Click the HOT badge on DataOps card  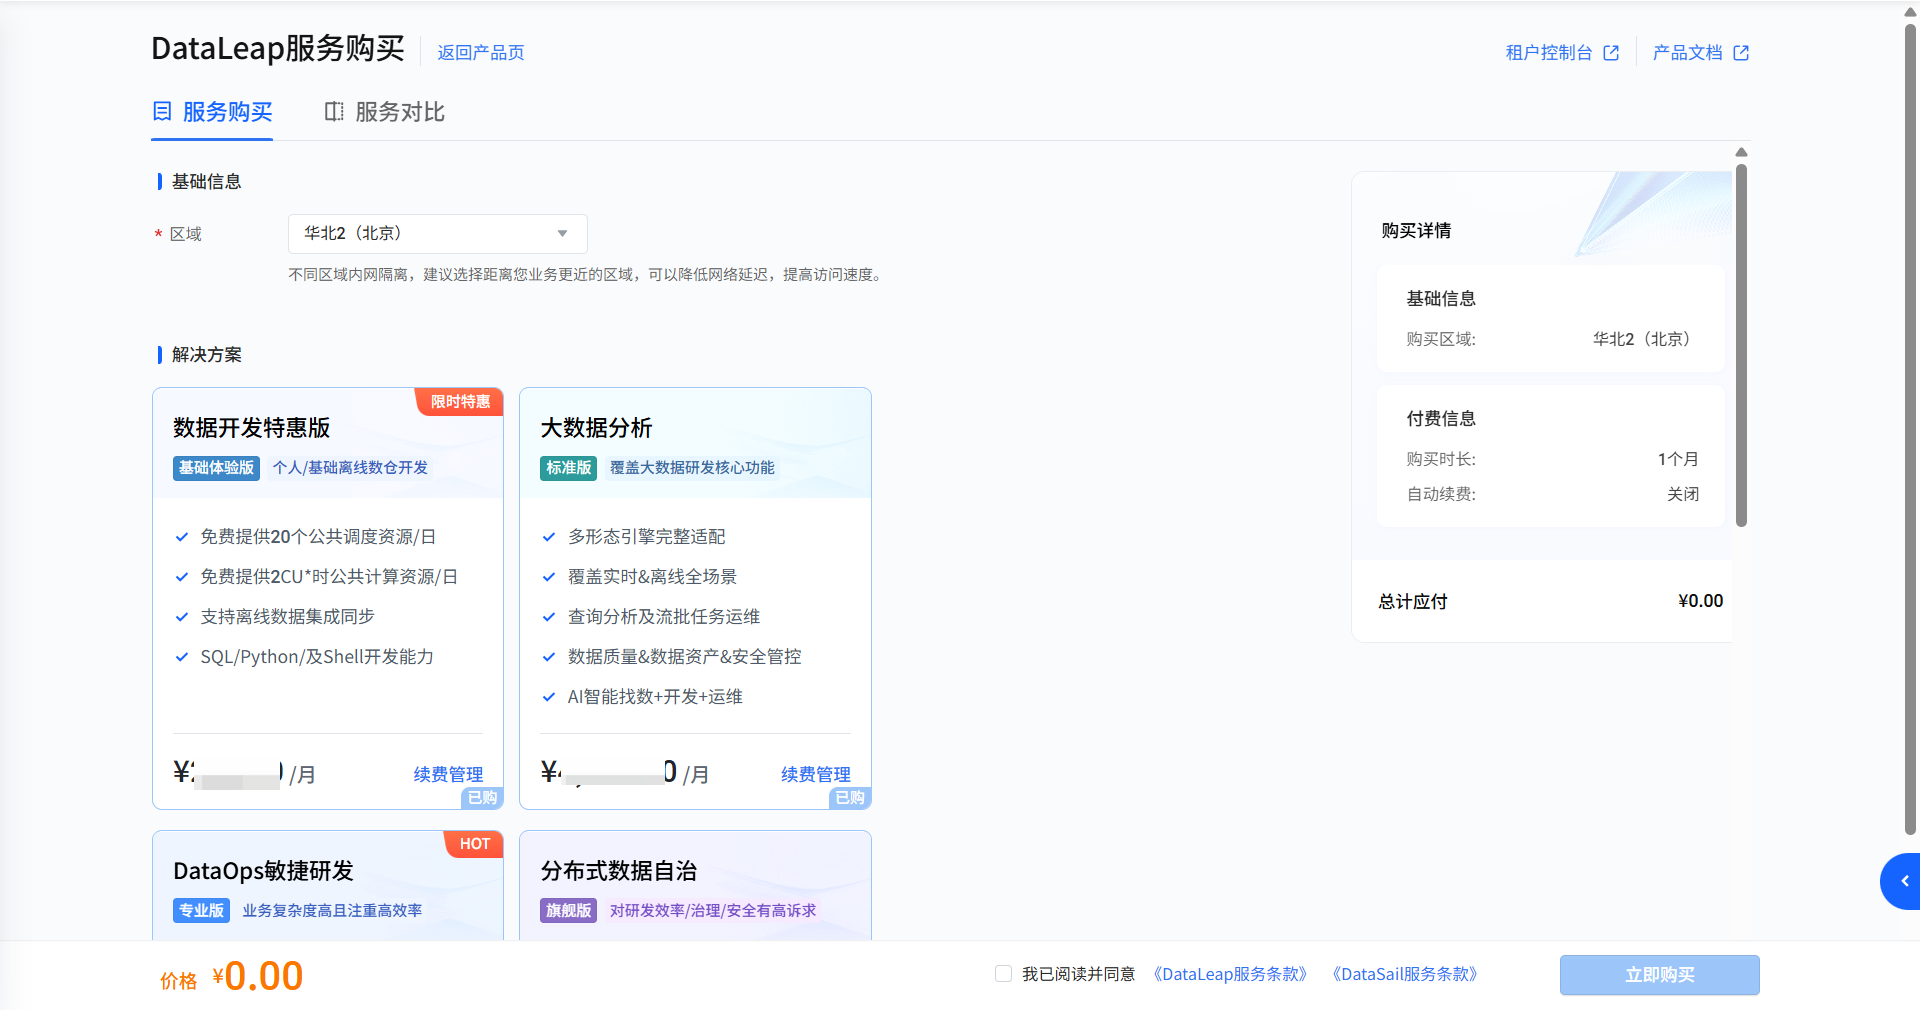pyautogui.click(x=475, y=844)
